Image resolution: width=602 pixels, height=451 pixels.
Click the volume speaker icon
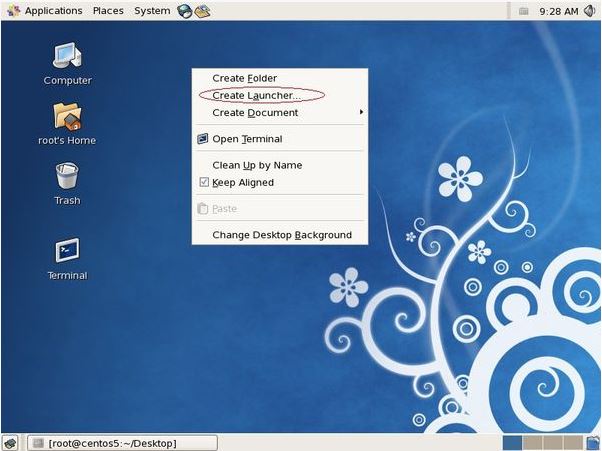click(x=590, y=11)
